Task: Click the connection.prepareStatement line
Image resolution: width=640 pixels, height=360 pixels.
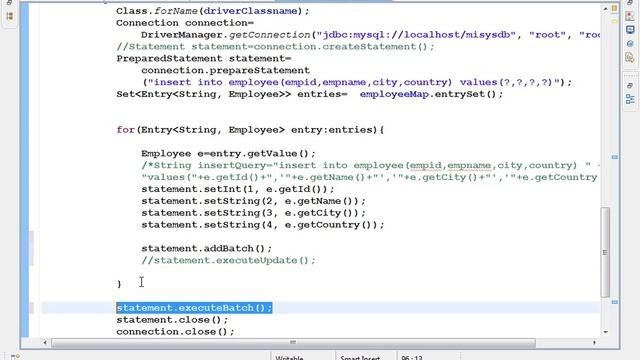Action: coord(225,70)
